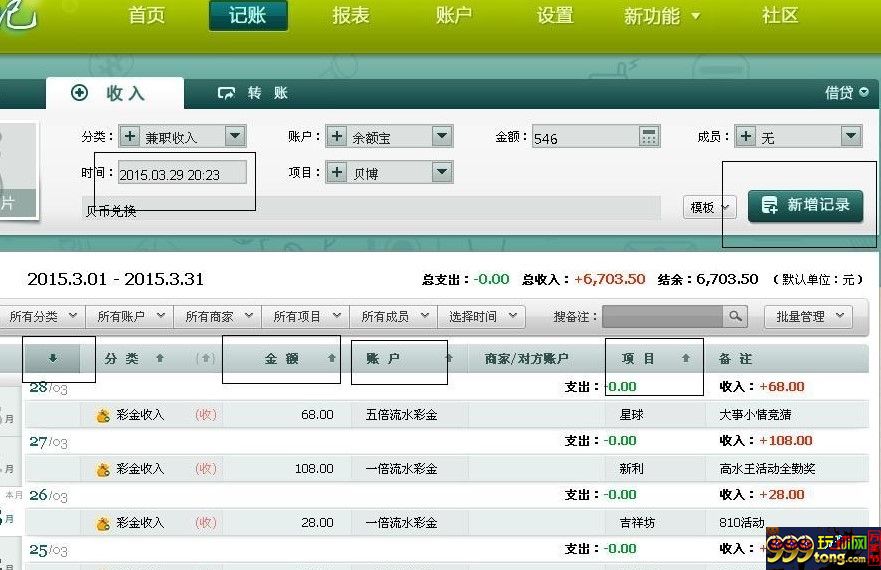The height and width of the screenshot is (570, 881).
Task: Click the income-type sort arrow in parentheses
Action: (x=205, y=359)
